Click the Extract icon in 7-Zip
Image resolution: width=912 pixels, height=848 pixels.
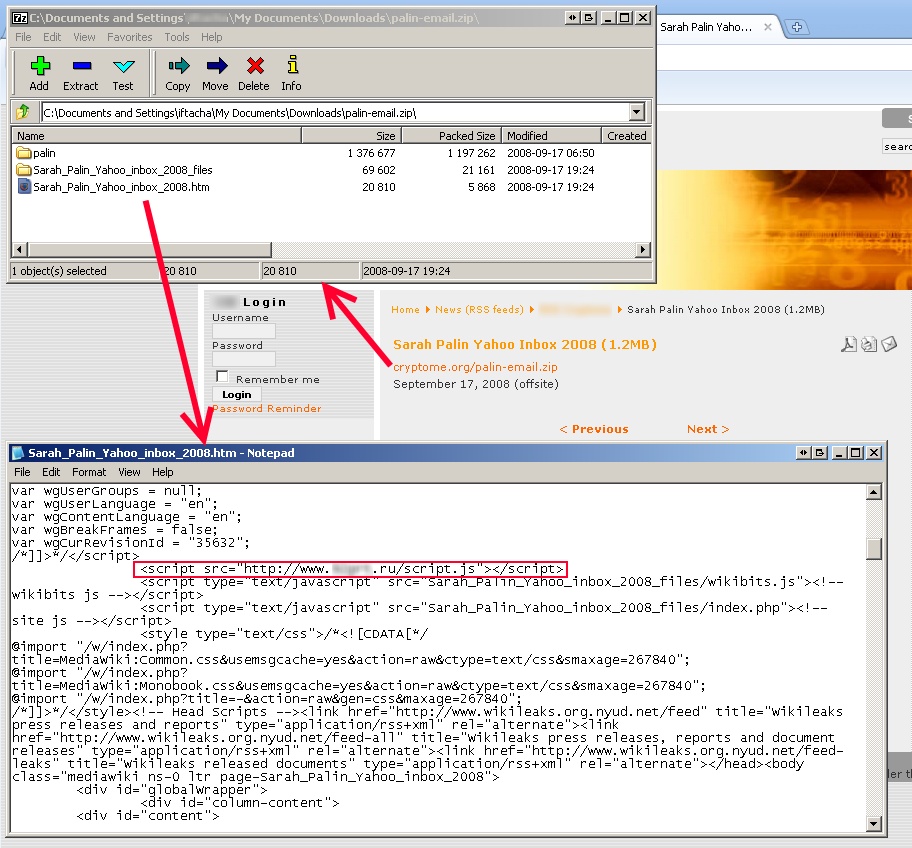81,73
